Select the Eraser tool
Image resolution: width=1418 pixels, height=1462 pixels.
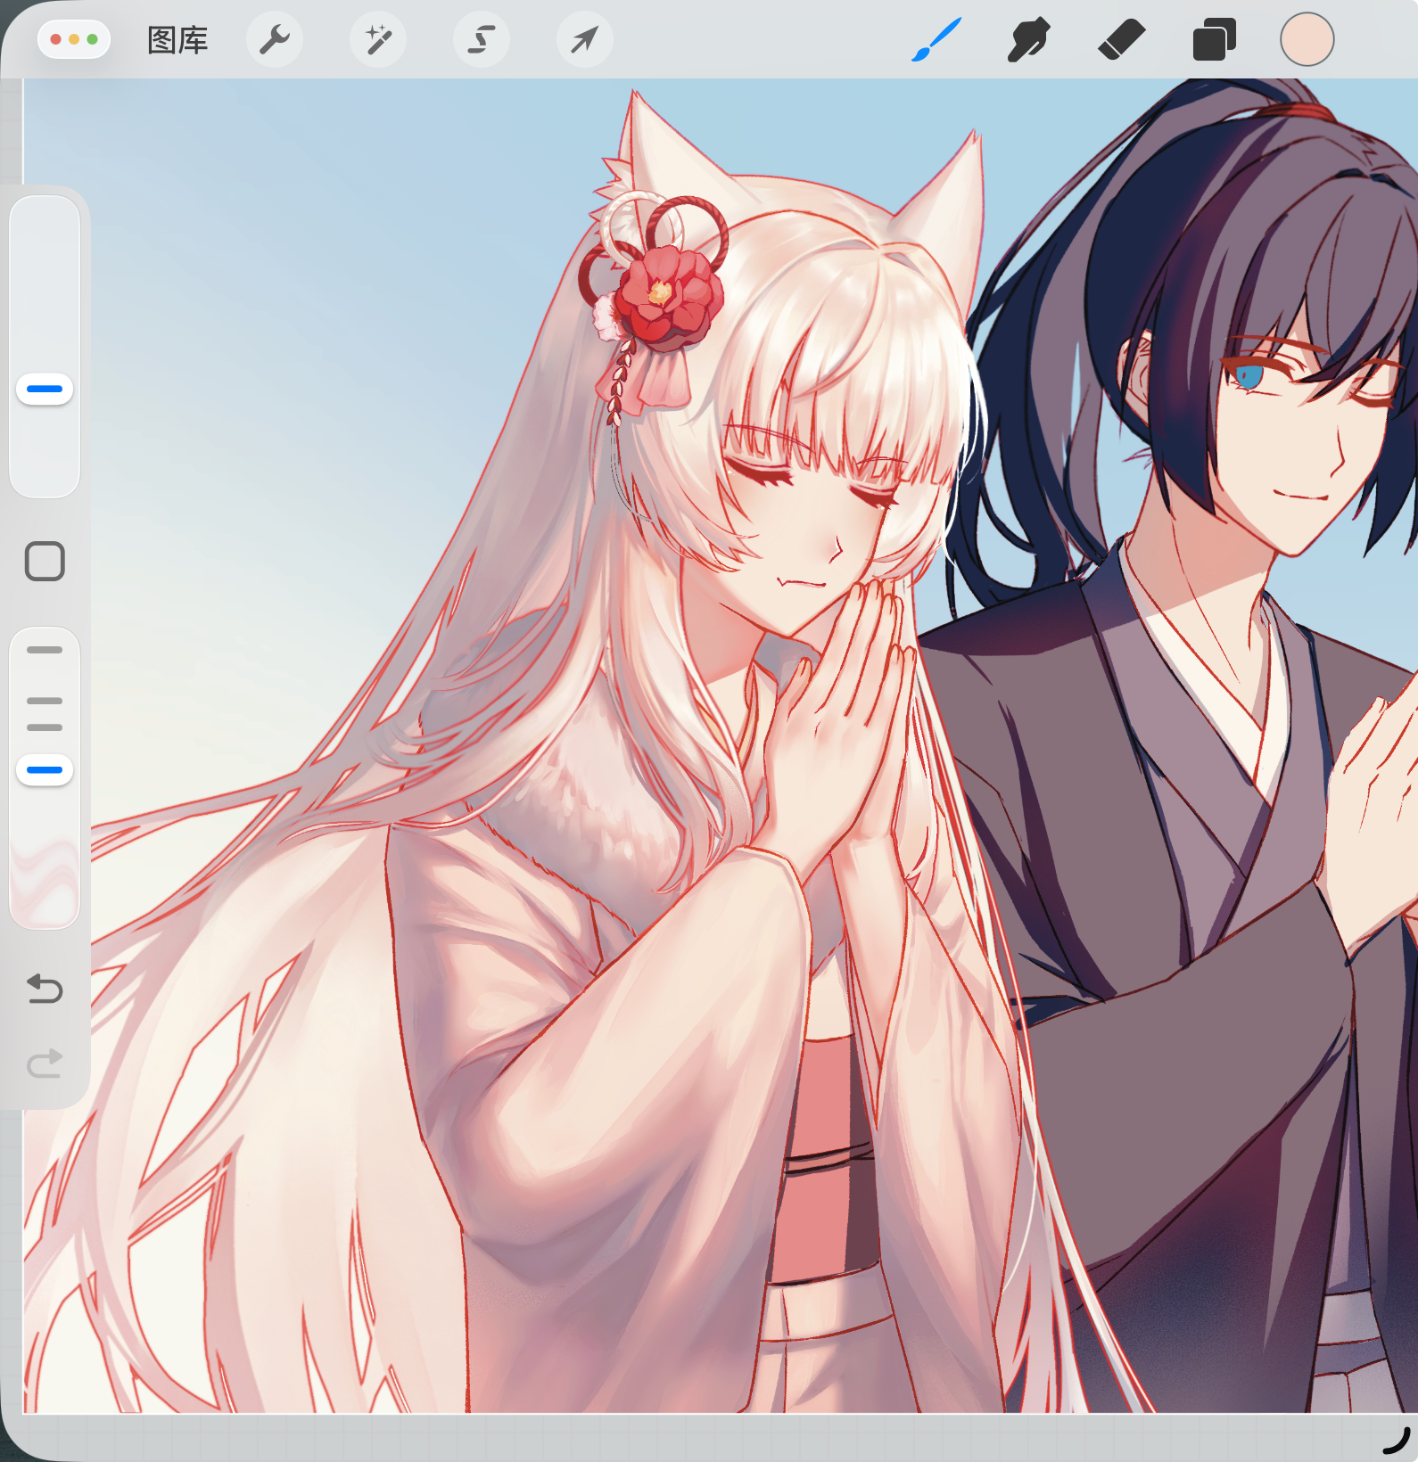tap(1121, 40)
